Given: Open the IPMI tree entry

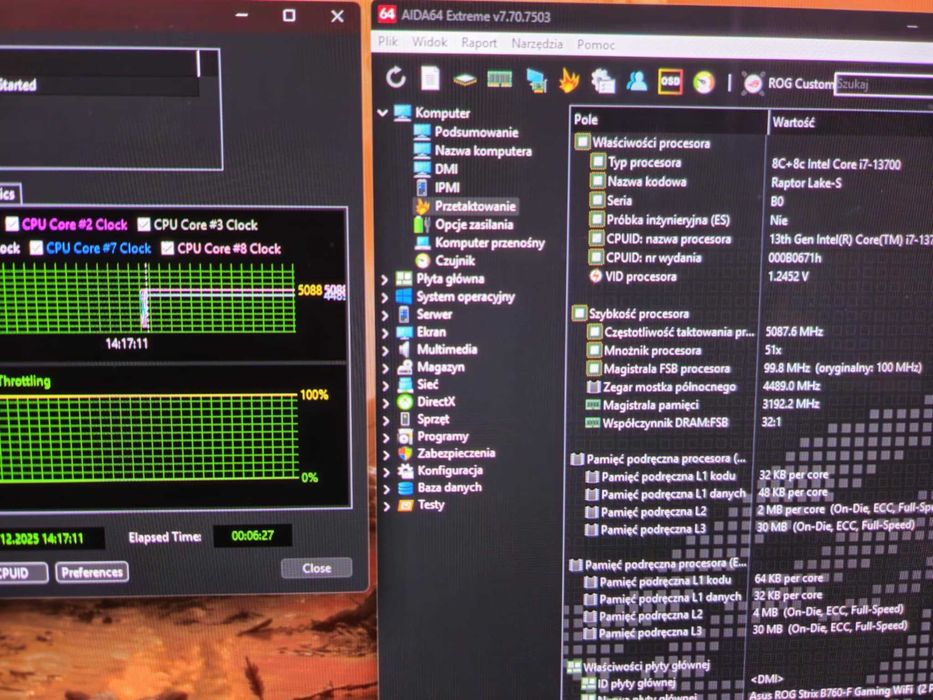Looking at the screenshot, I should point(447,188).
